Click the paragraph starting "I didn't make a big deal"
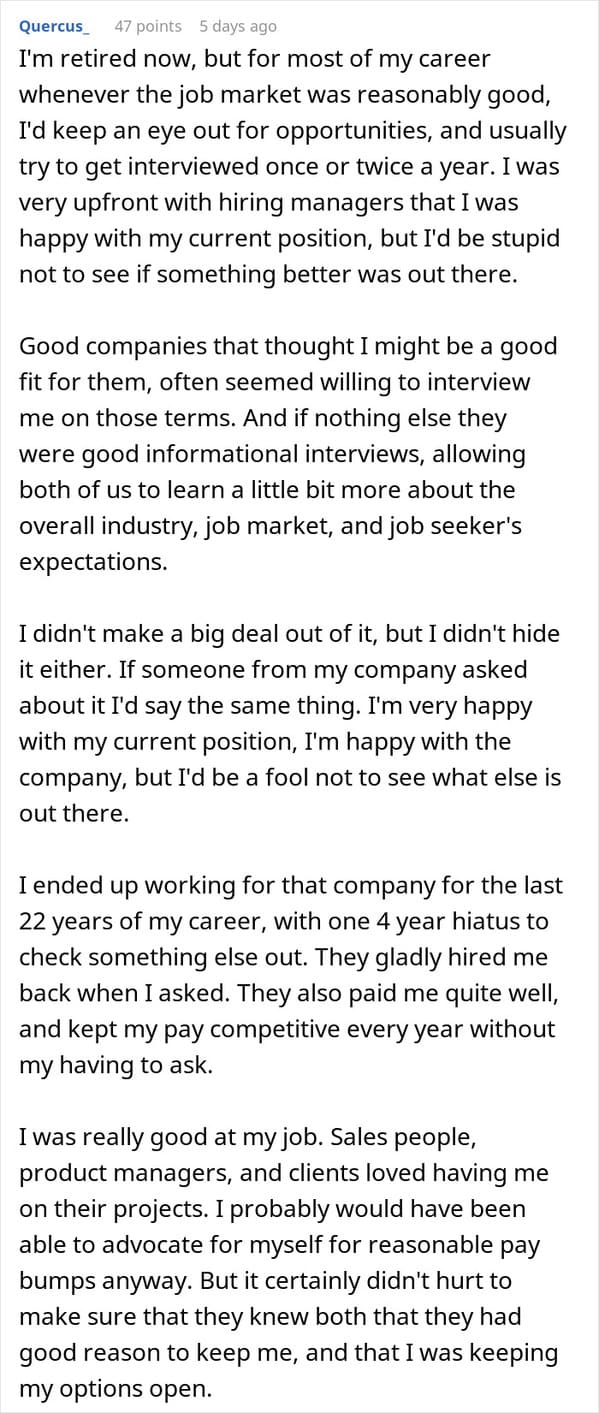599x1413 pixels. point(291,723)
